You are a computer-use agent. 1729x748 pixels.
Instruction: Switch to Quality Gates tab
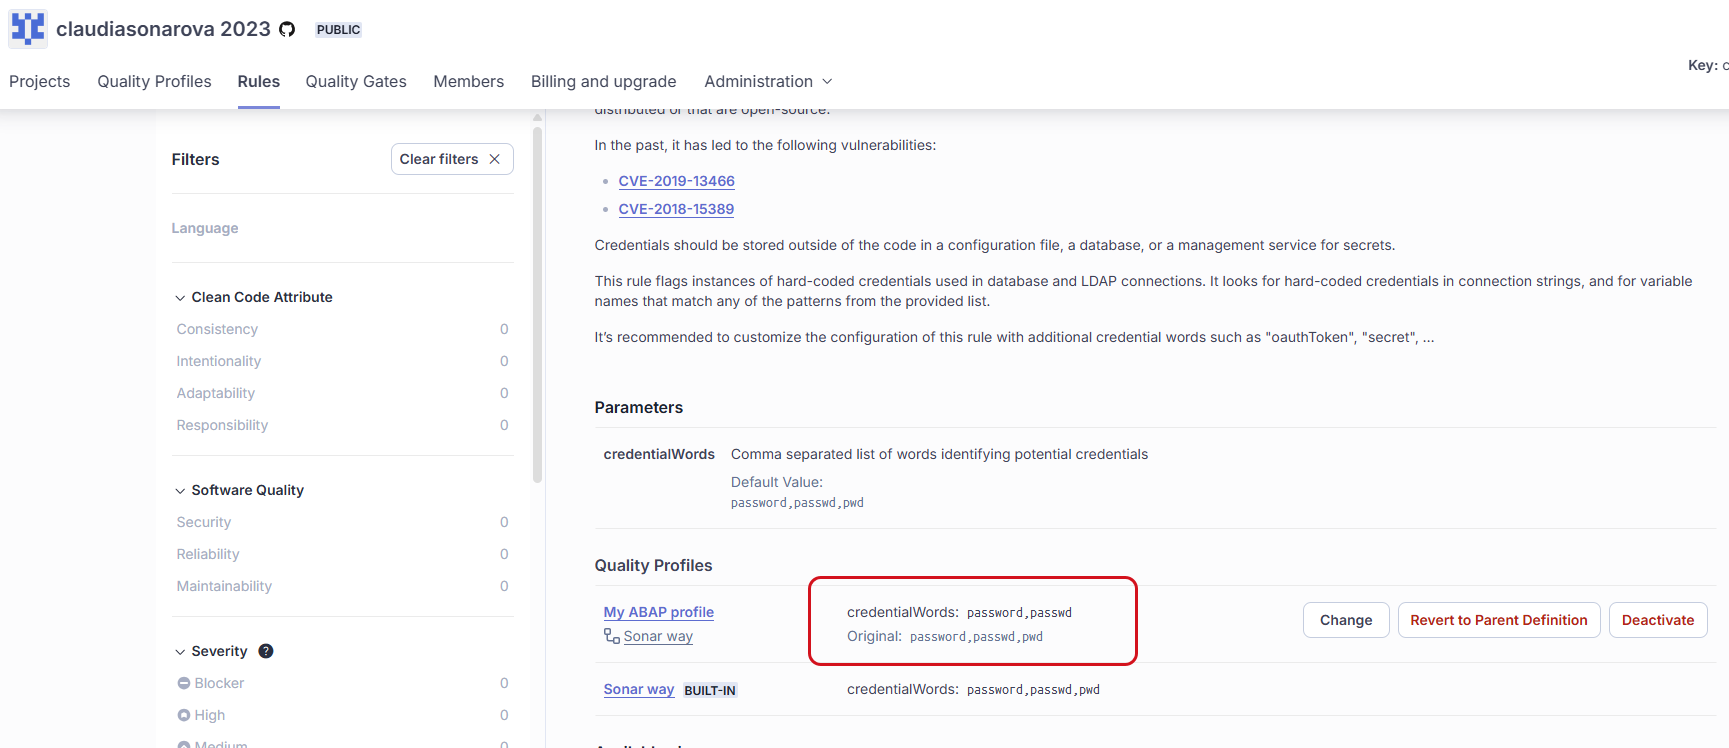(x=356, y=81)
